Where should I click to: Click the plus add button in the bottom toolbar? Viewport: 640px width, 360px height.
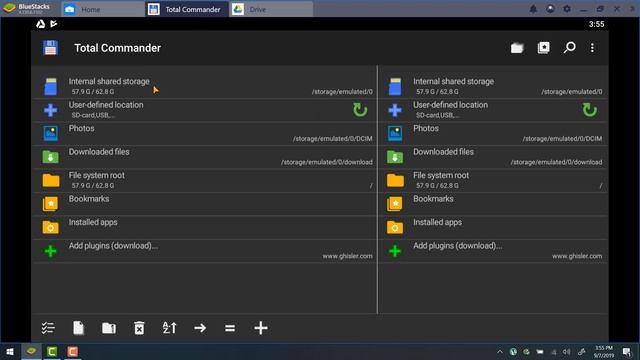pyautogui.click(x=261, y=328)
